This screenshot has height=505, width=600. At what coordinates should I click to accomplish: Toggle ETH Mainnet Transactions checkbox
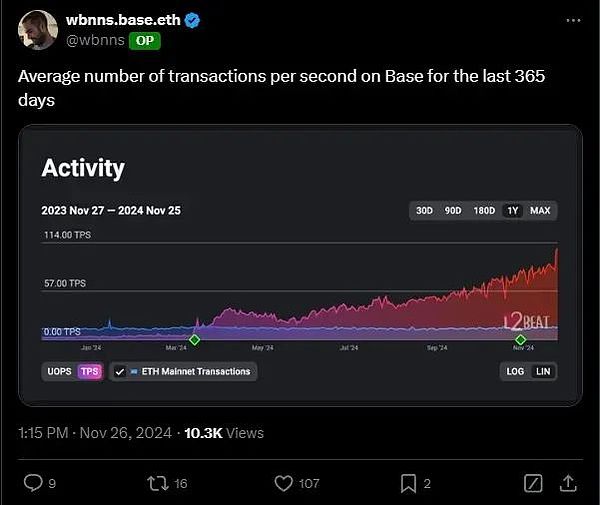pos(120,371)
